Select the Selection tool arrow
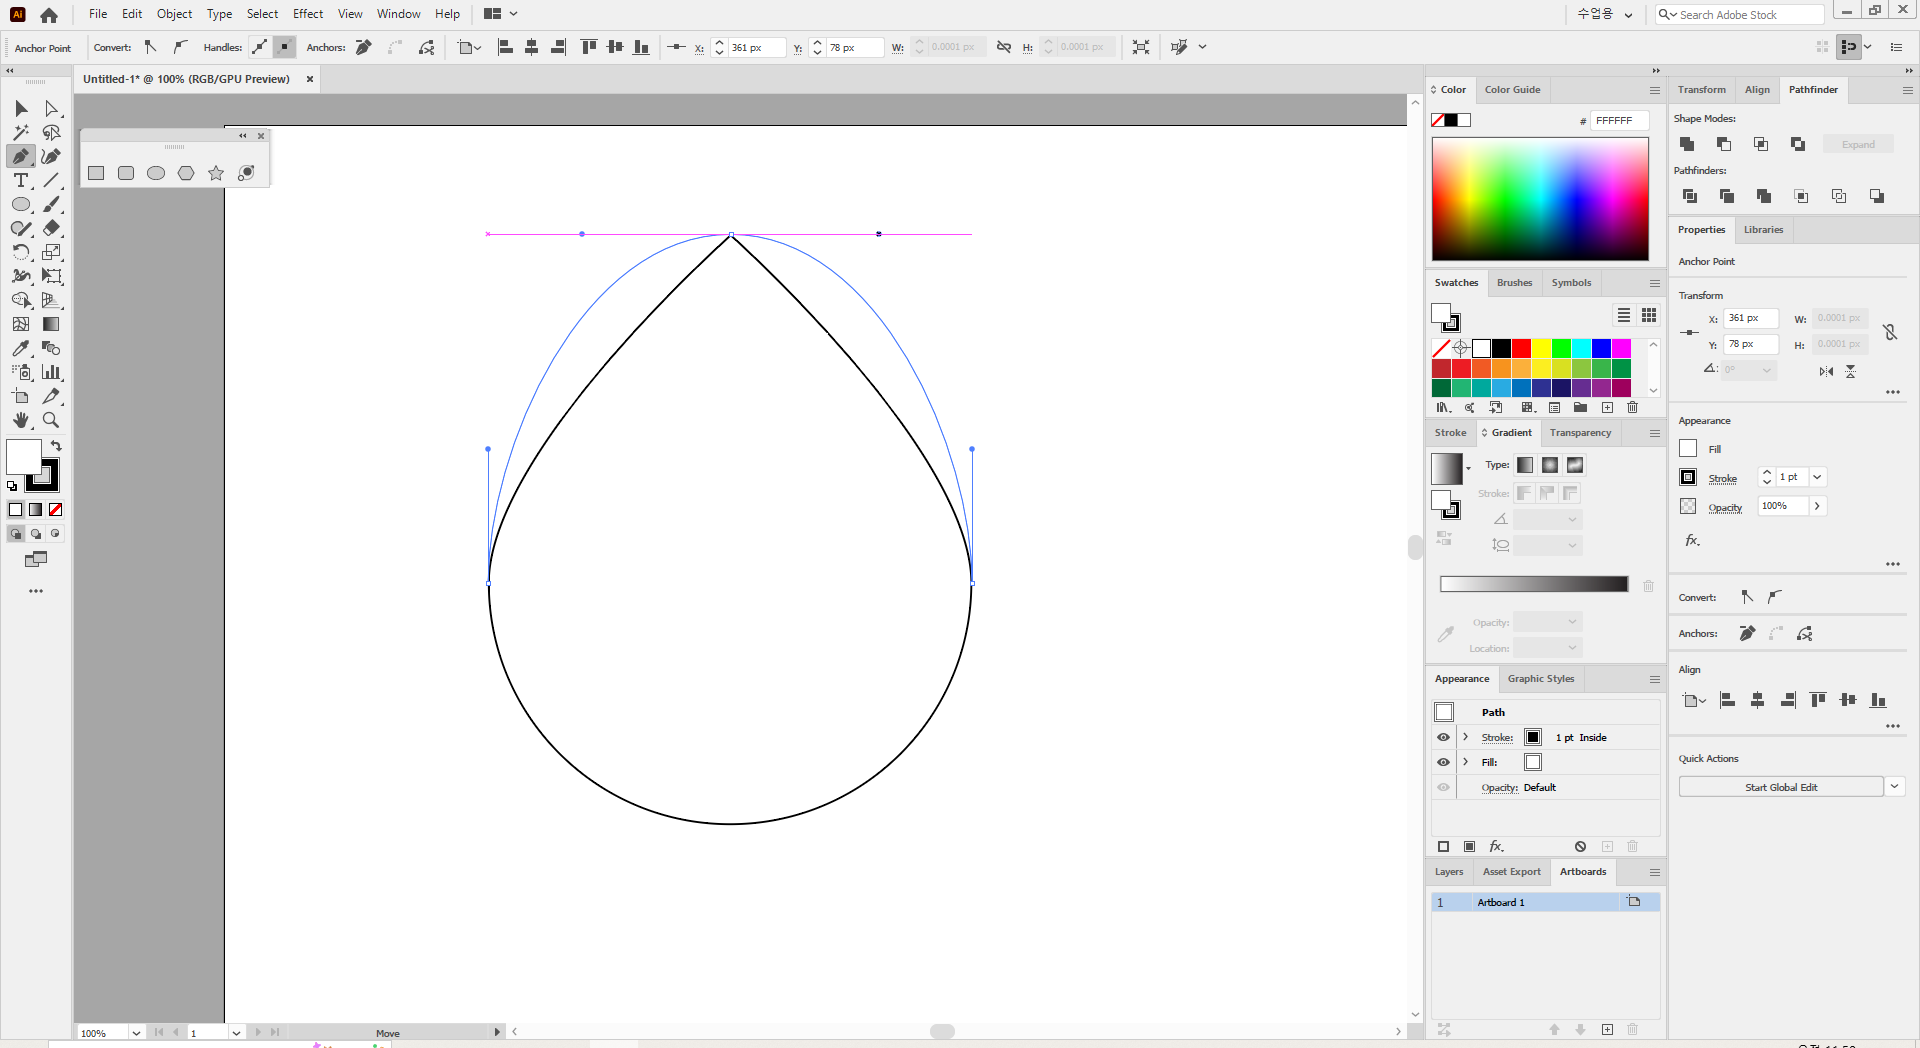1920x1048 pixels. [x=21, y=108]
